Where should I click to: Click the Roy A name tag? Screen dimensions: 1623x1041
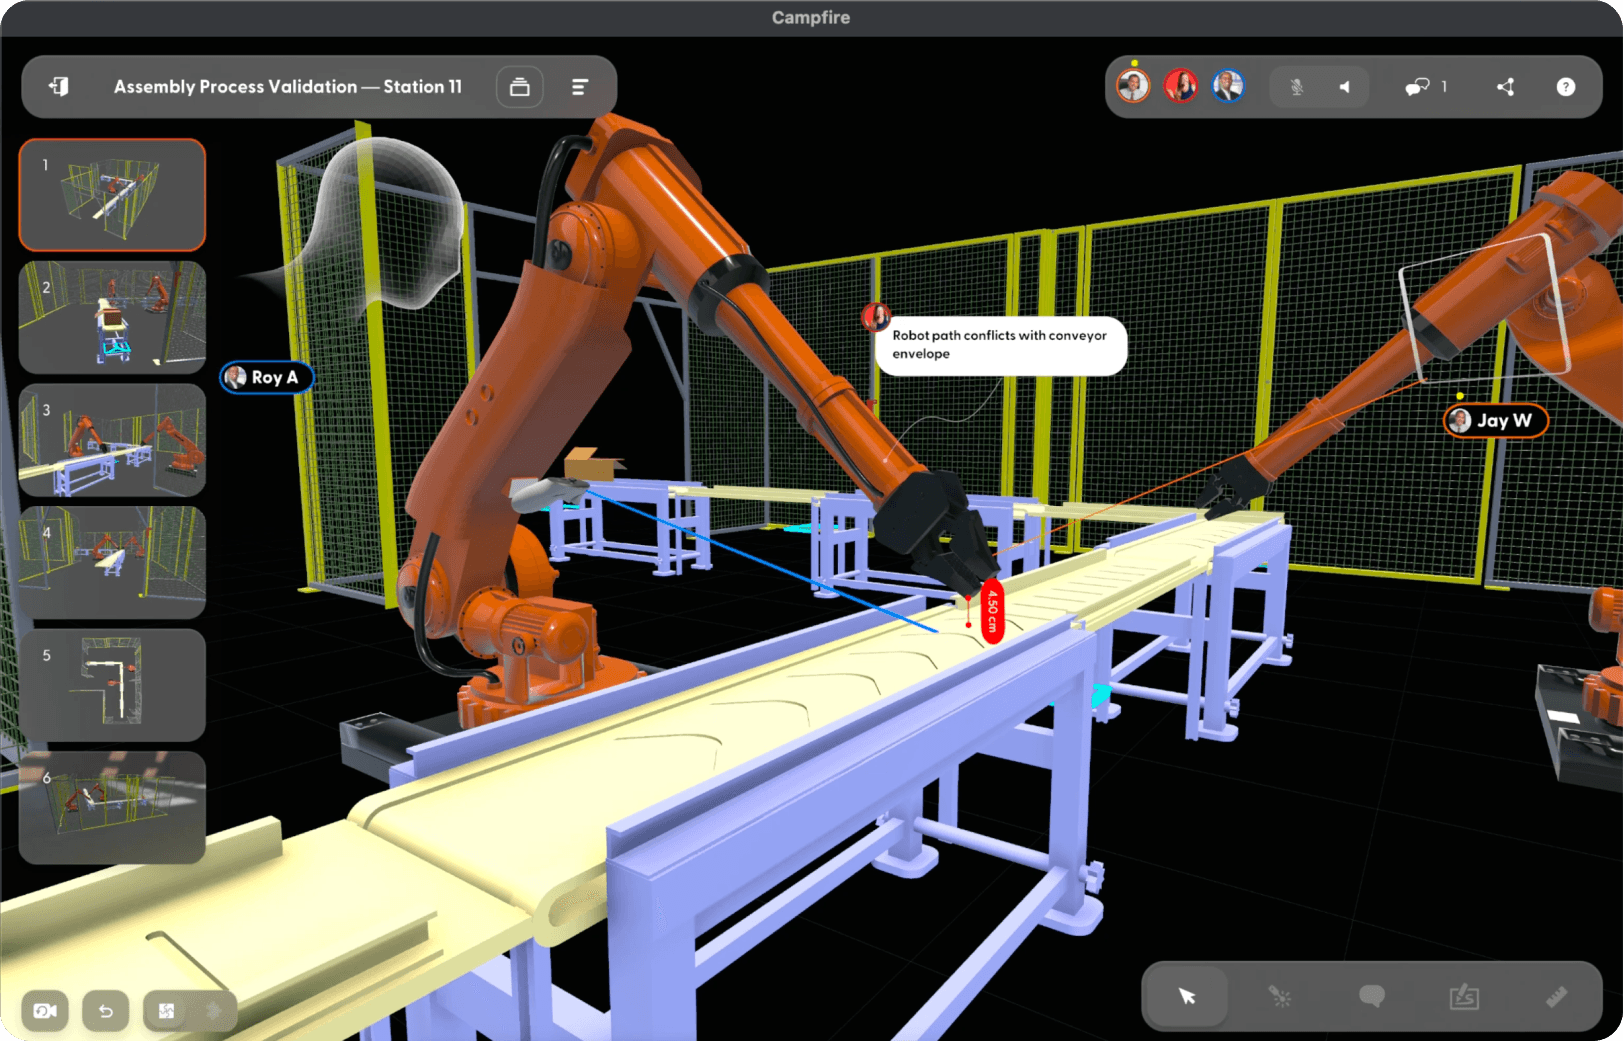[x=267, y=378]
